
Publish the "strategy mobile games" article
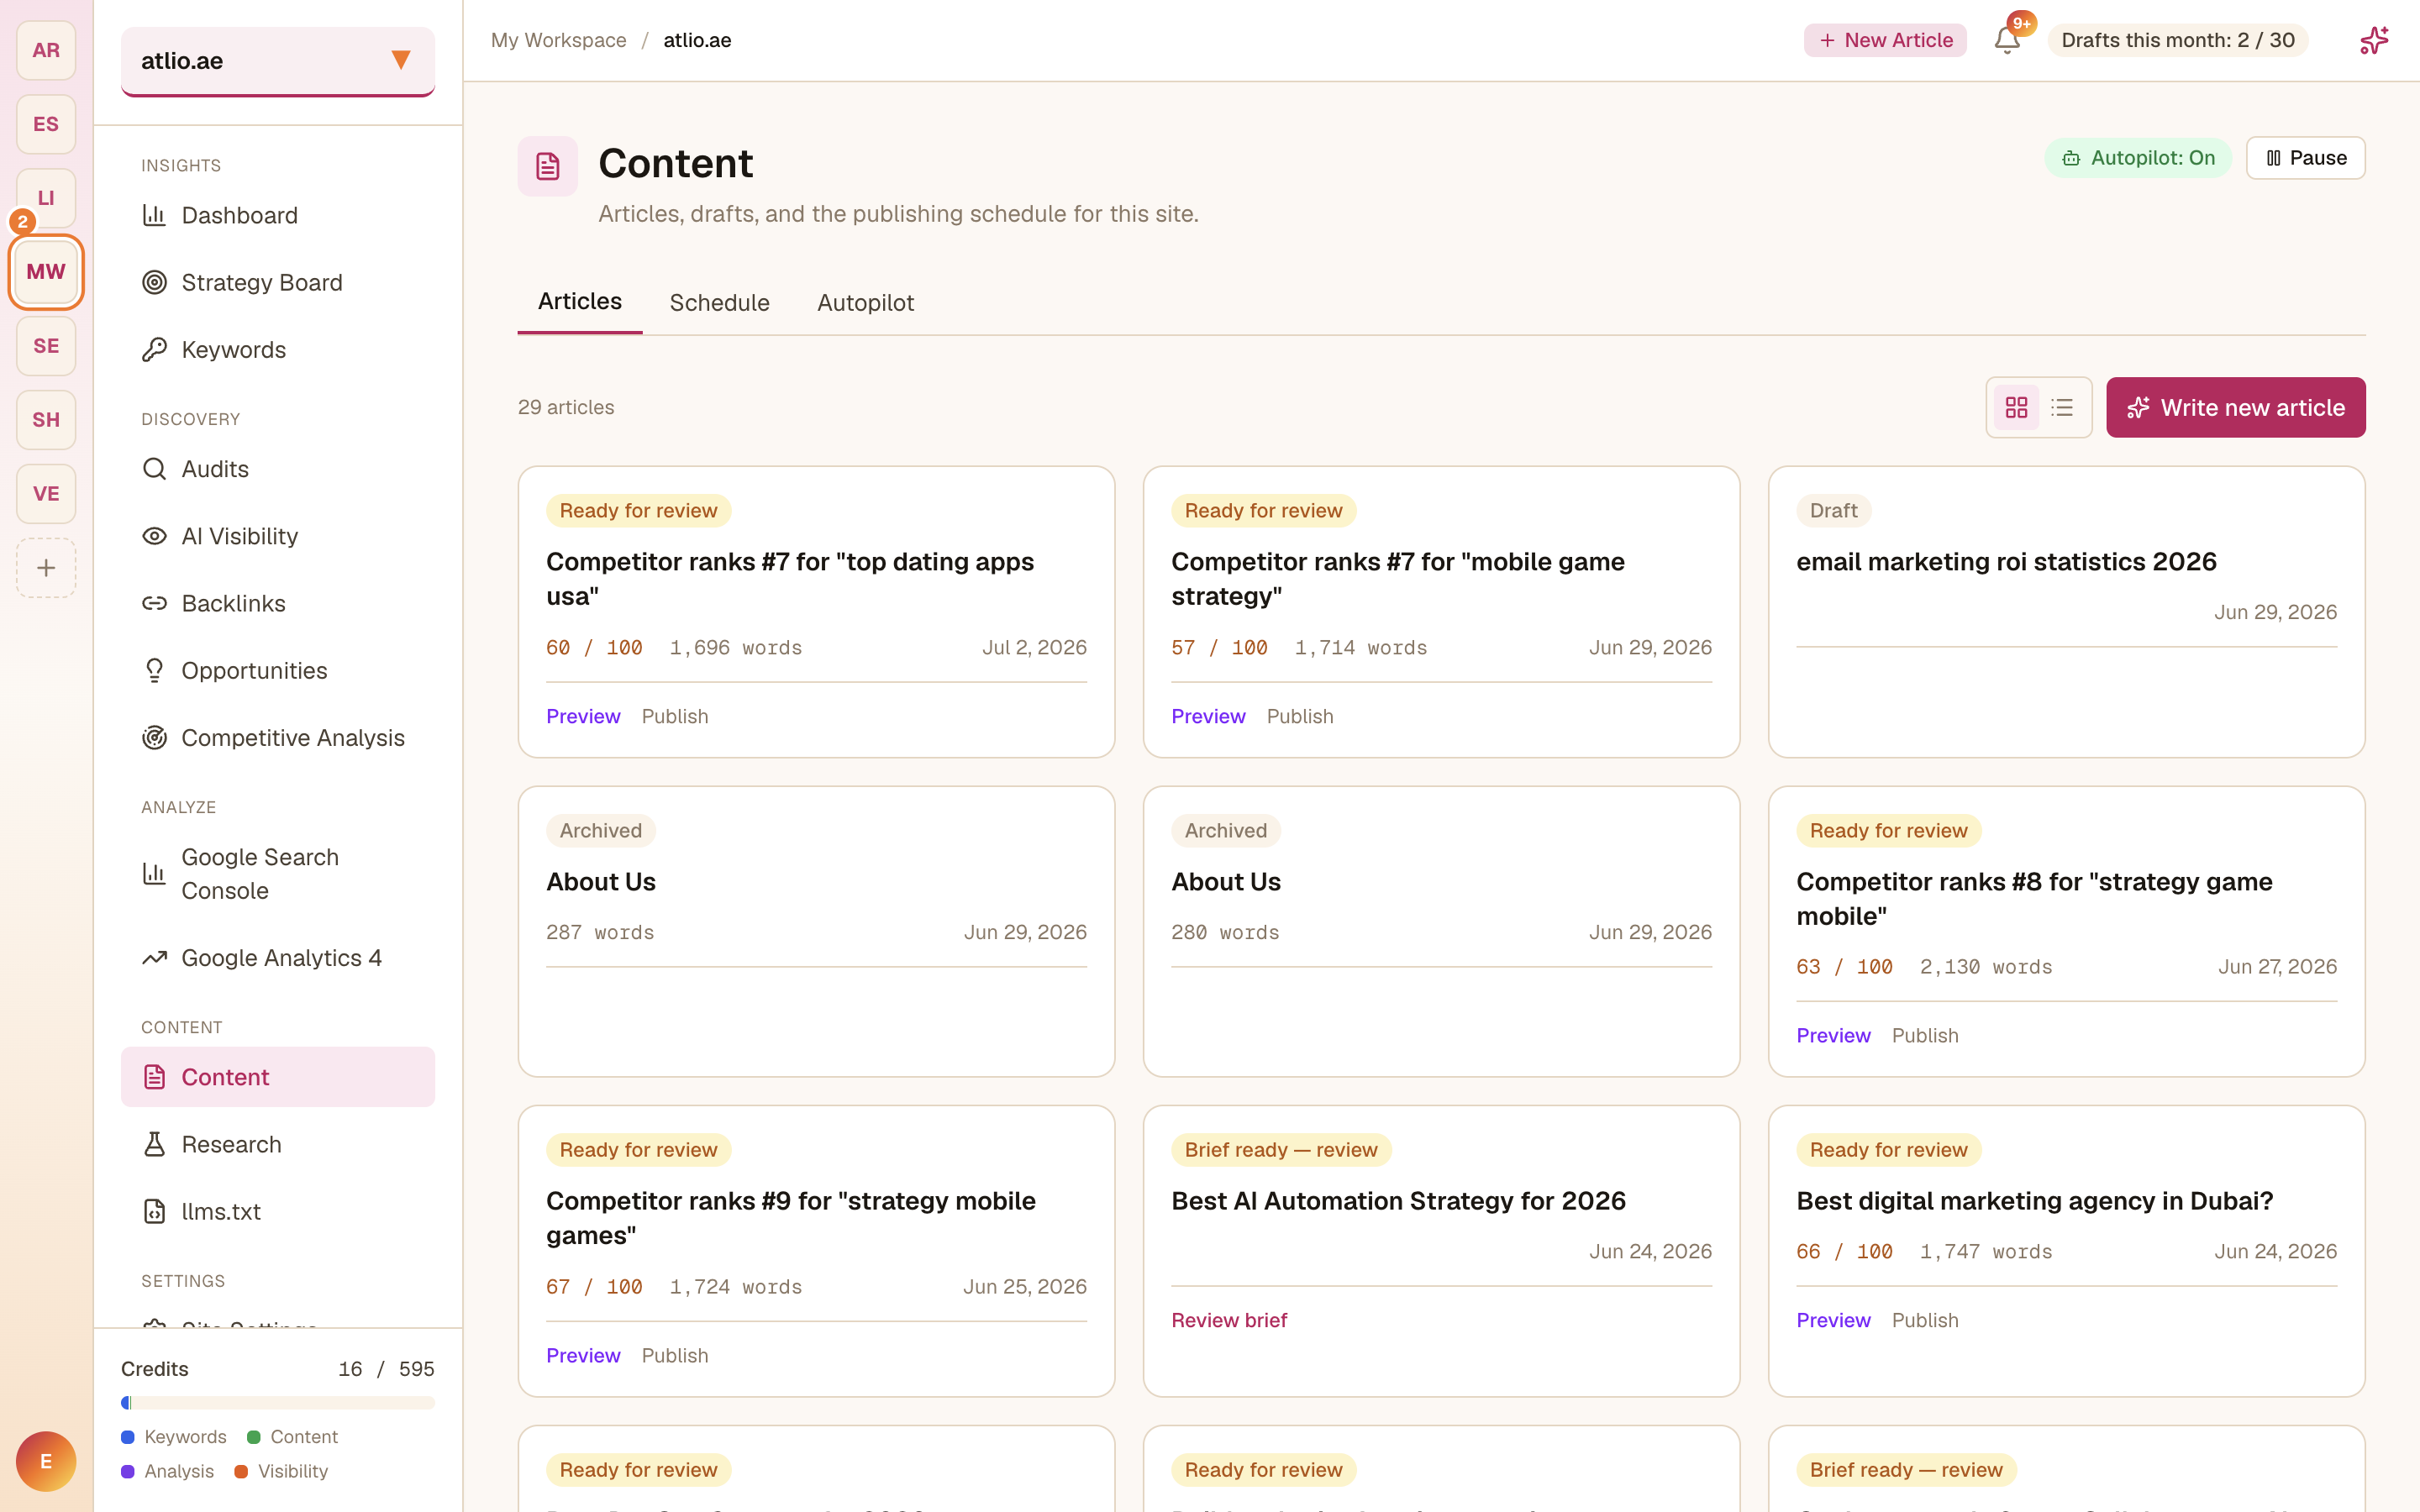pyautogui.click(x=675, y=1355)
